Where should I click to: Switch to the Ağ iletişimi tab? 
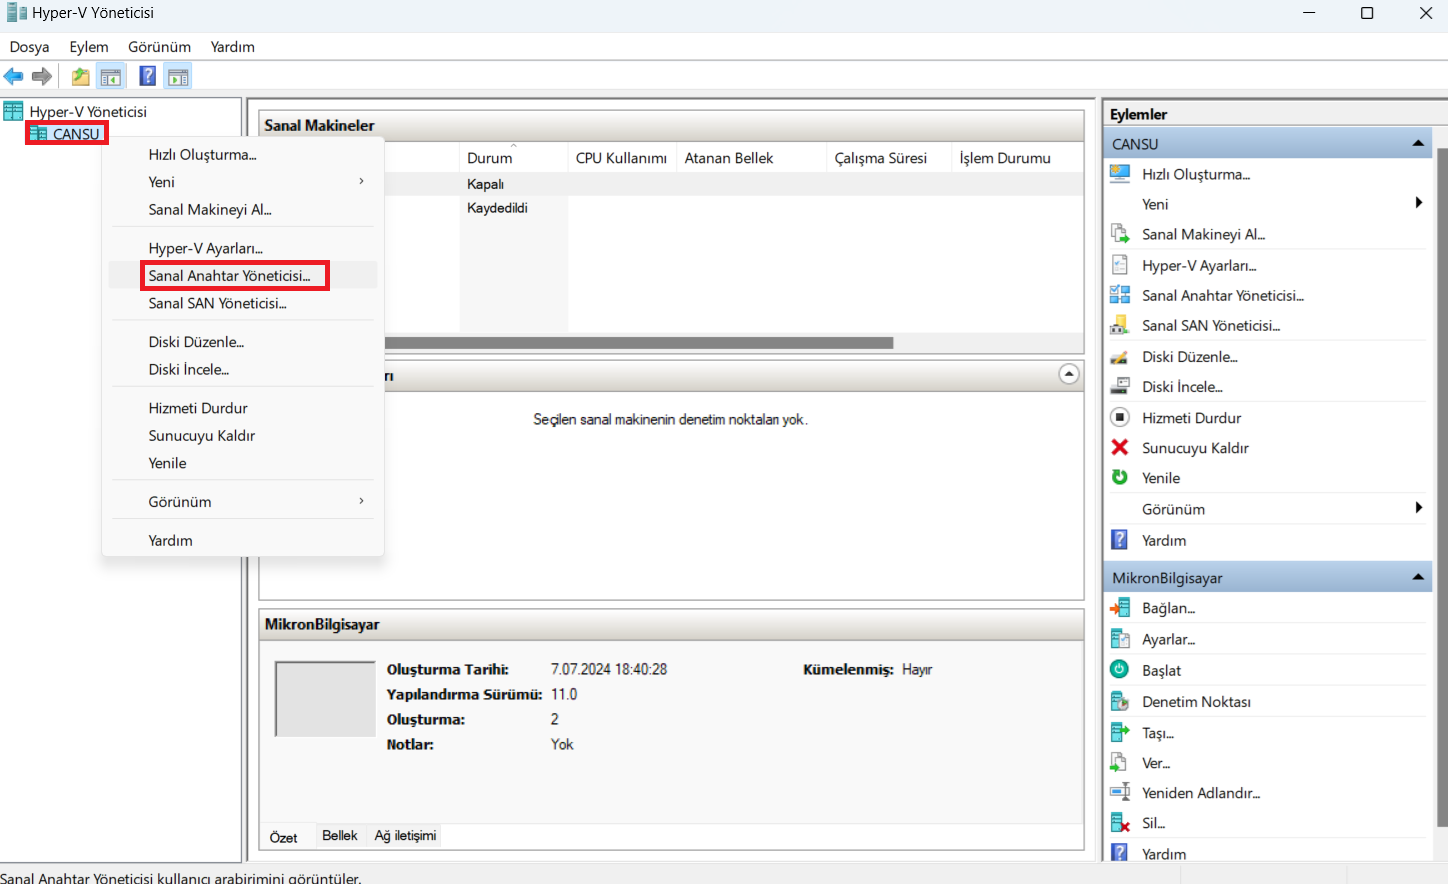click(405, 835)
